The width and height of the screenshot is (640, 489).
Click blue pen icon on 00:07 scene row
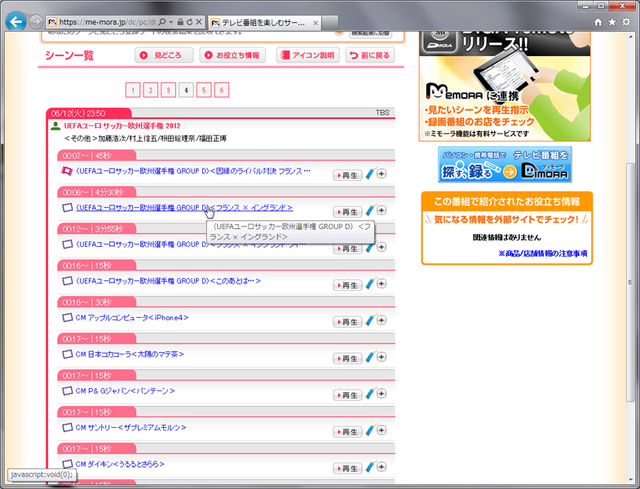pos(370,173)
